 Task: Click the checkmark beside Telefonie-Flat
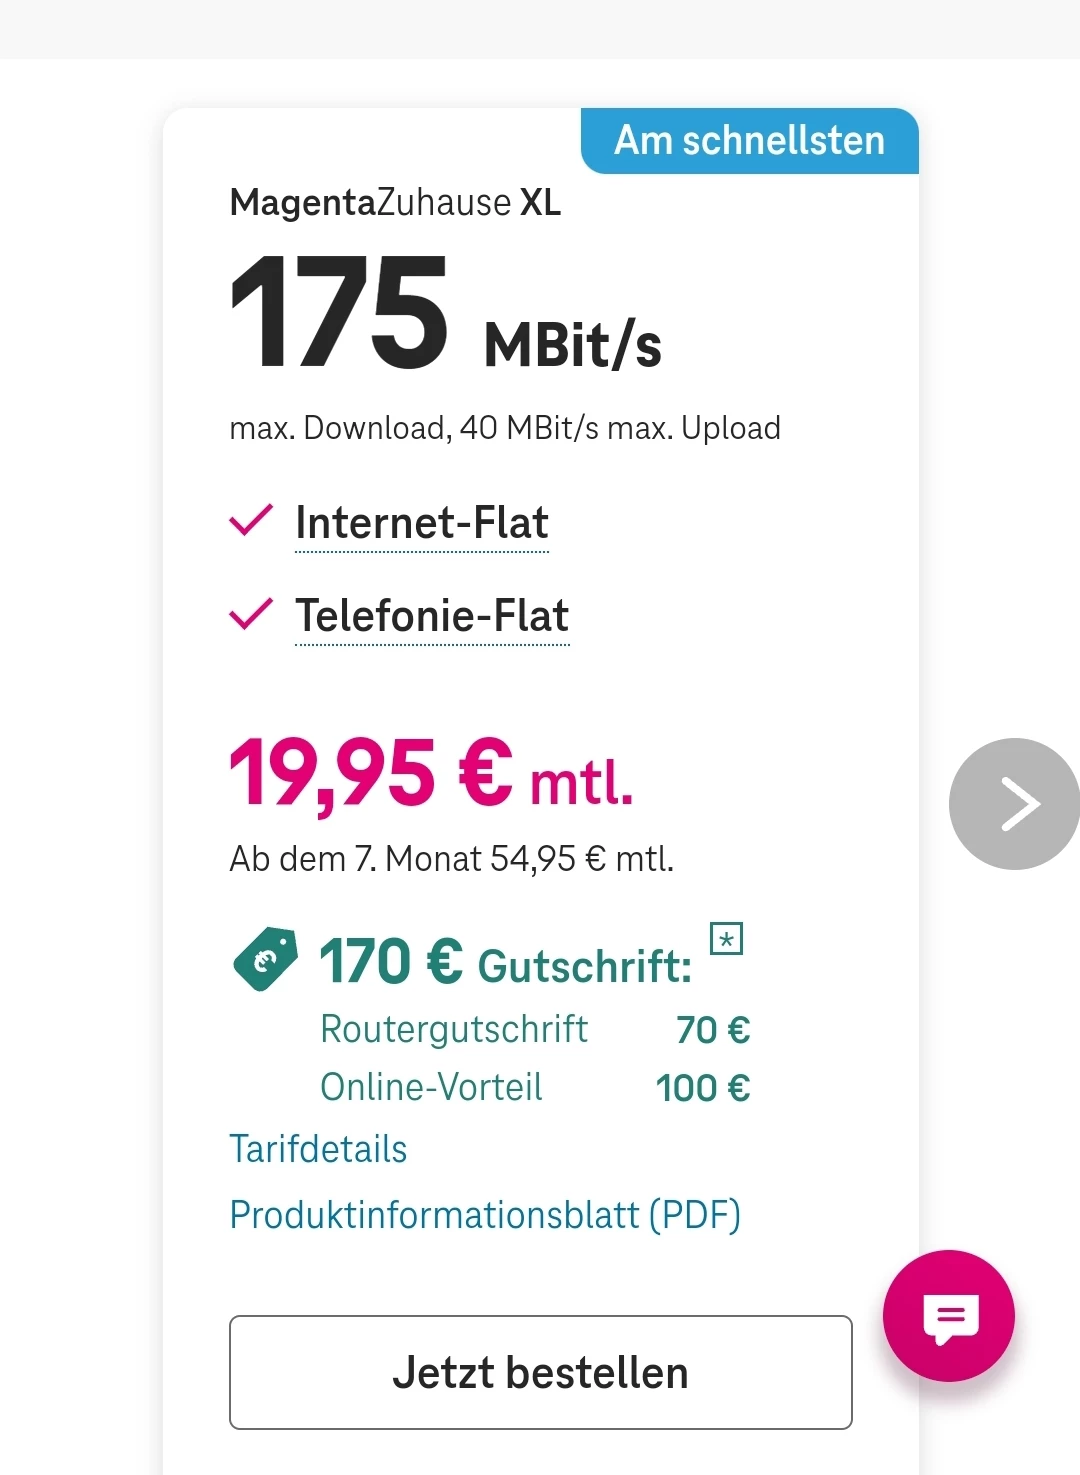click(251, 614)
